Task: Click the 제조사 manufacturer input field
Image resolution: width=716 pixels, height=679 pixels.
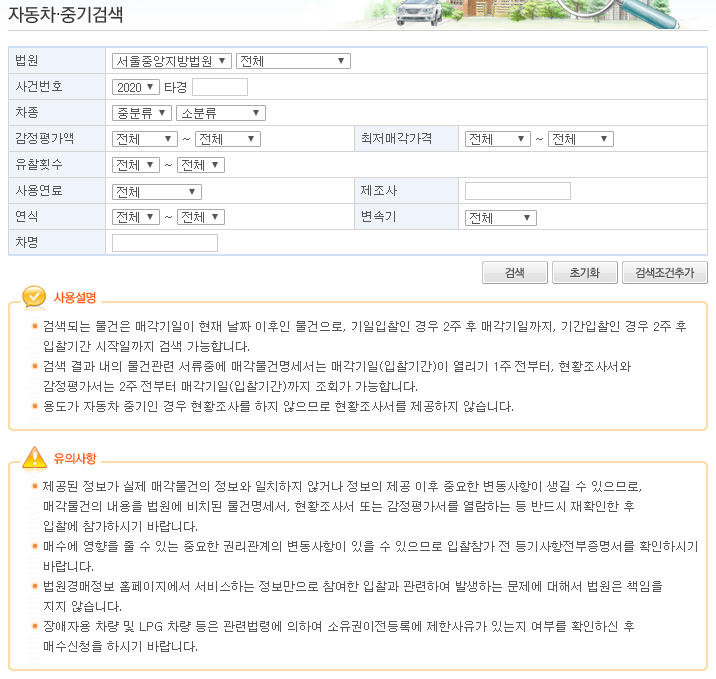Action: [x=518, y=191]
